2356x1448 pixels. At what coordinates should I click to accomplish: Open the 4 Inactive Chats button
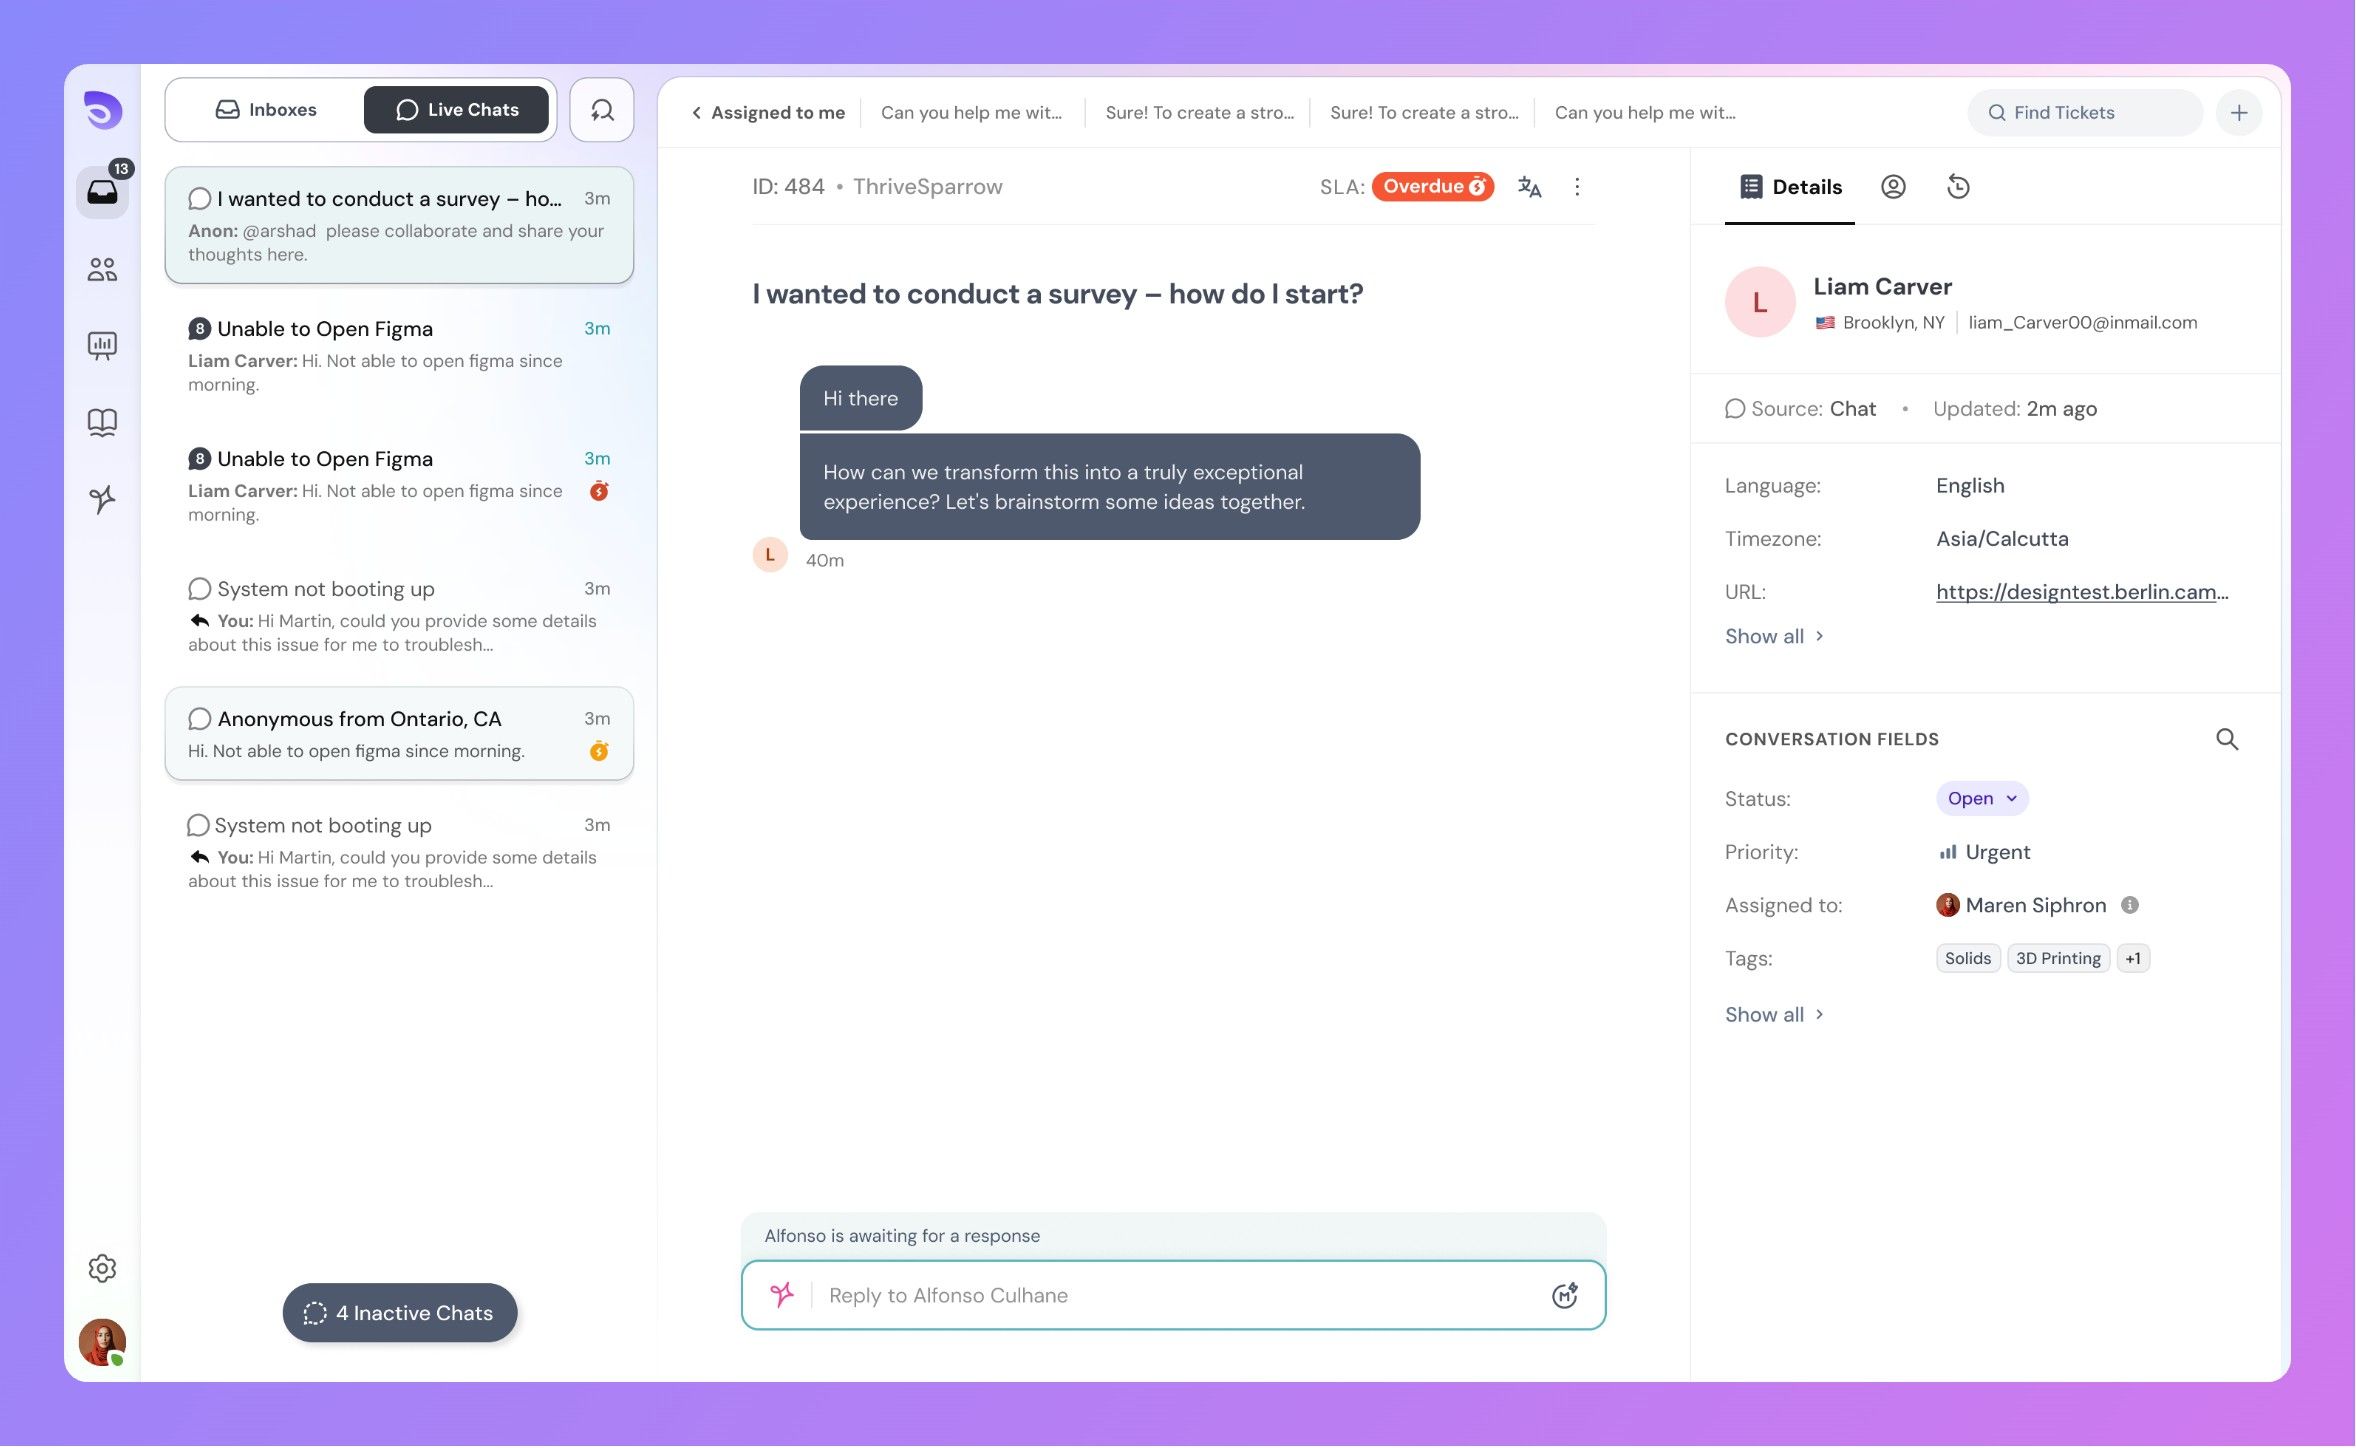click(x=400, y=1313)
